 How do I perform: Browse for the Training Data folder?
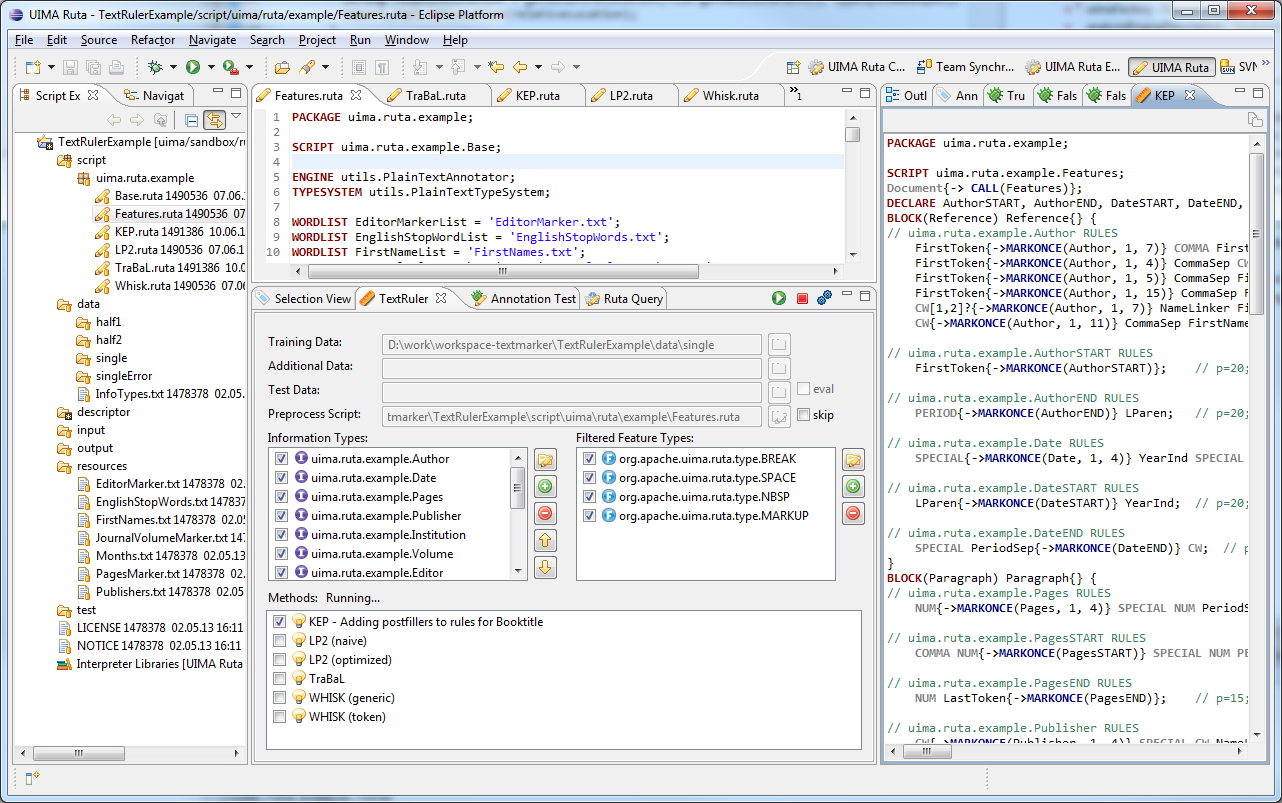779,344
